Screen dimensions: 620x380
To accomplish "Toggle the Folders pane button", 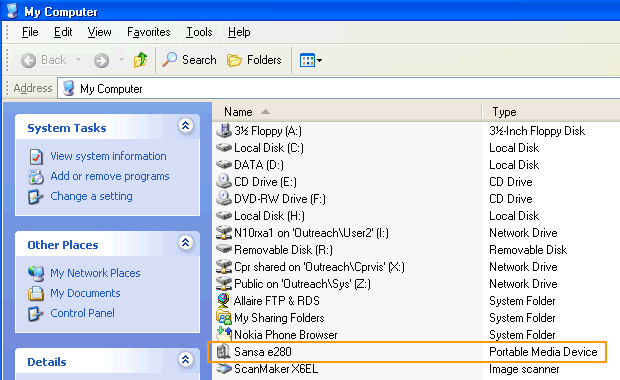I will point(254,60).
